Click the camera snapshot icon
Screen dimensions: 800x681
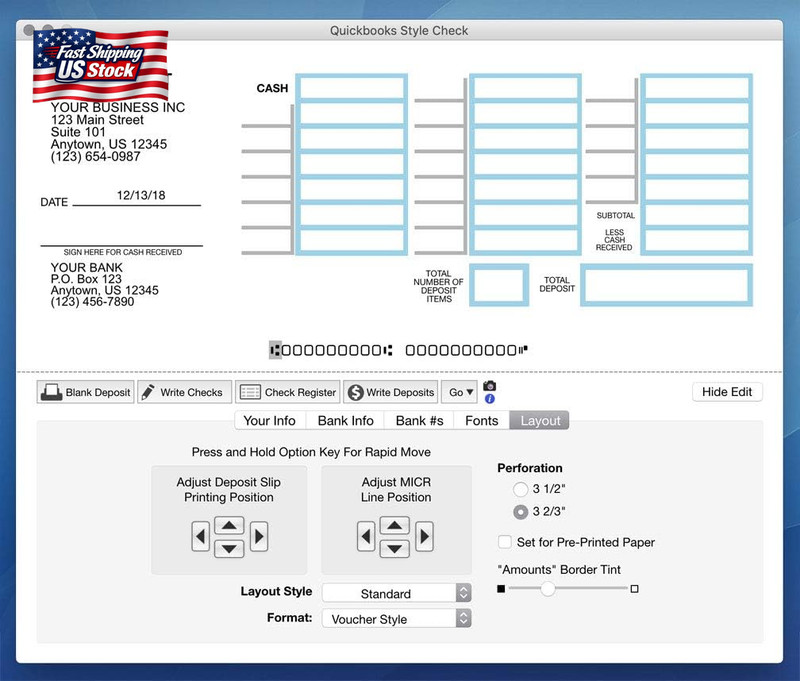(489, 386)
